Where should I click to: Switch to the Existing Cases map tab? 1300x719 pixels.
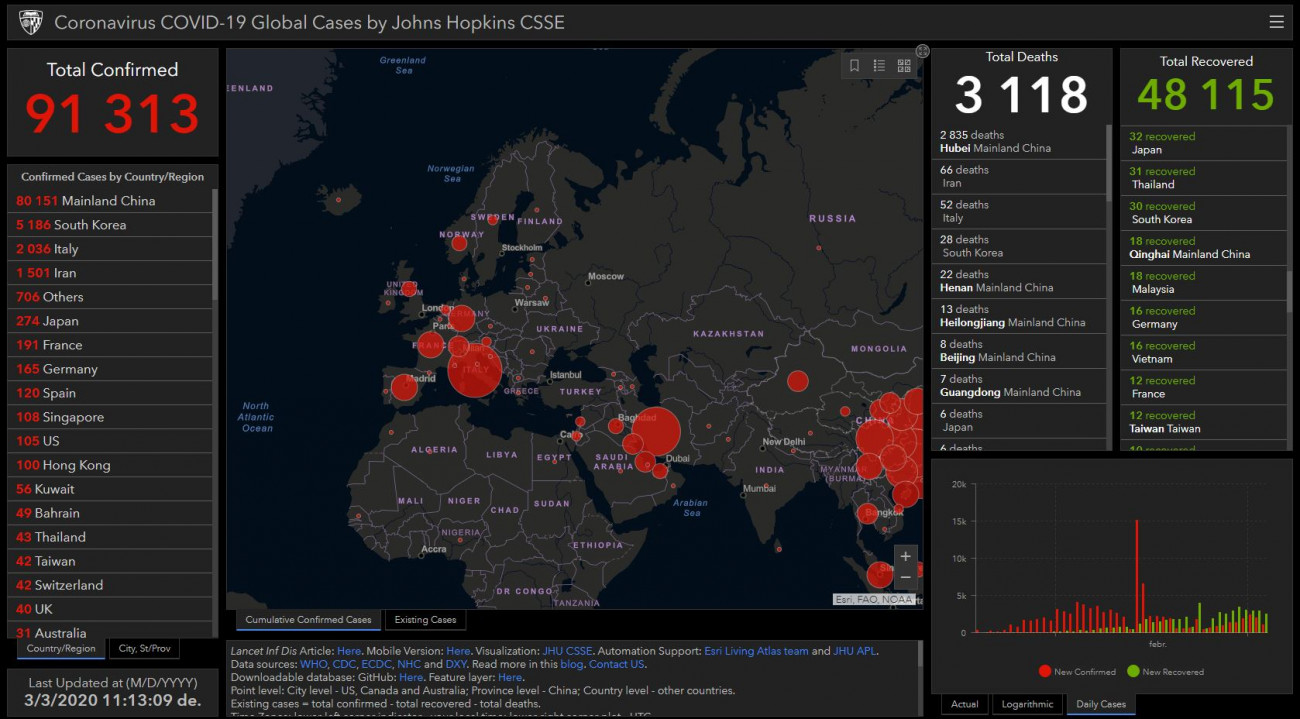tap(425, 620)
